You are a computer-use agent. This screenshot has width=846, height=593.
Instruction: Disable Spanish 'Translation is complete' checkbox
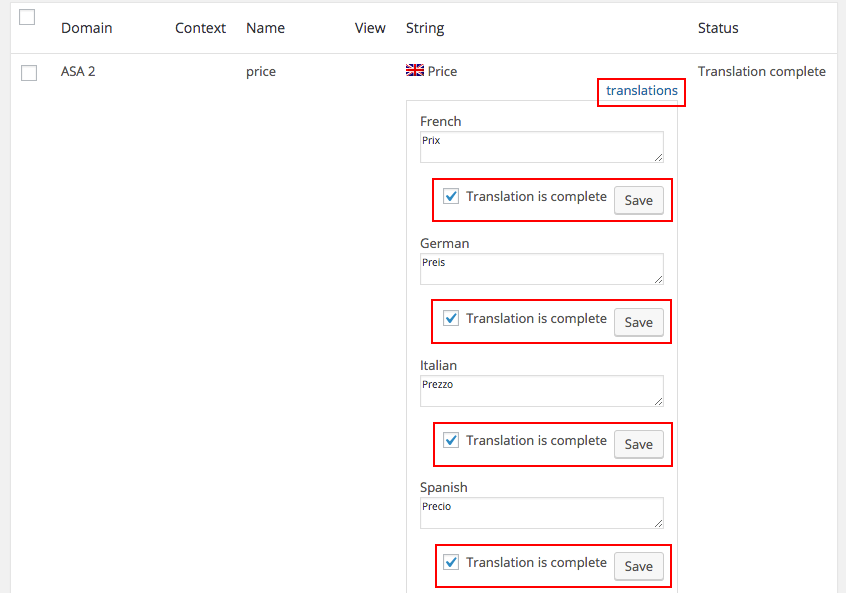click(451, 562)
